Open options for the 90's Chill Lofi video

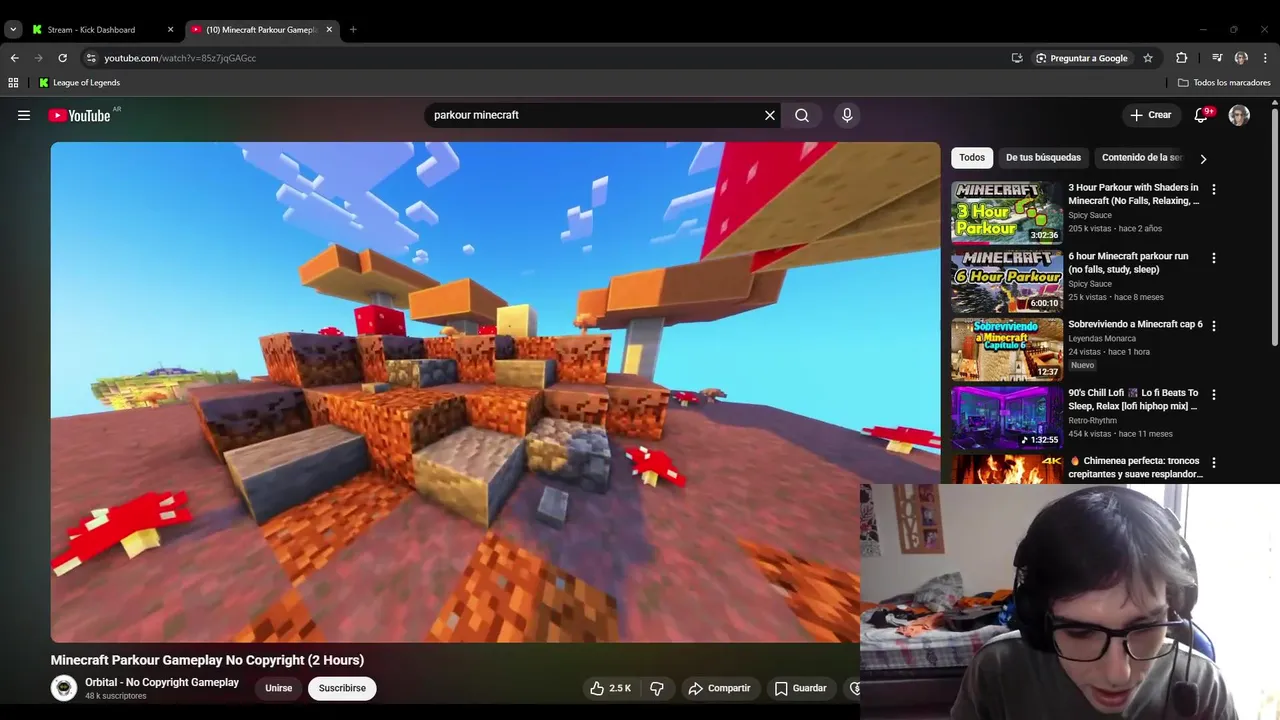[x=1214, y=395]
